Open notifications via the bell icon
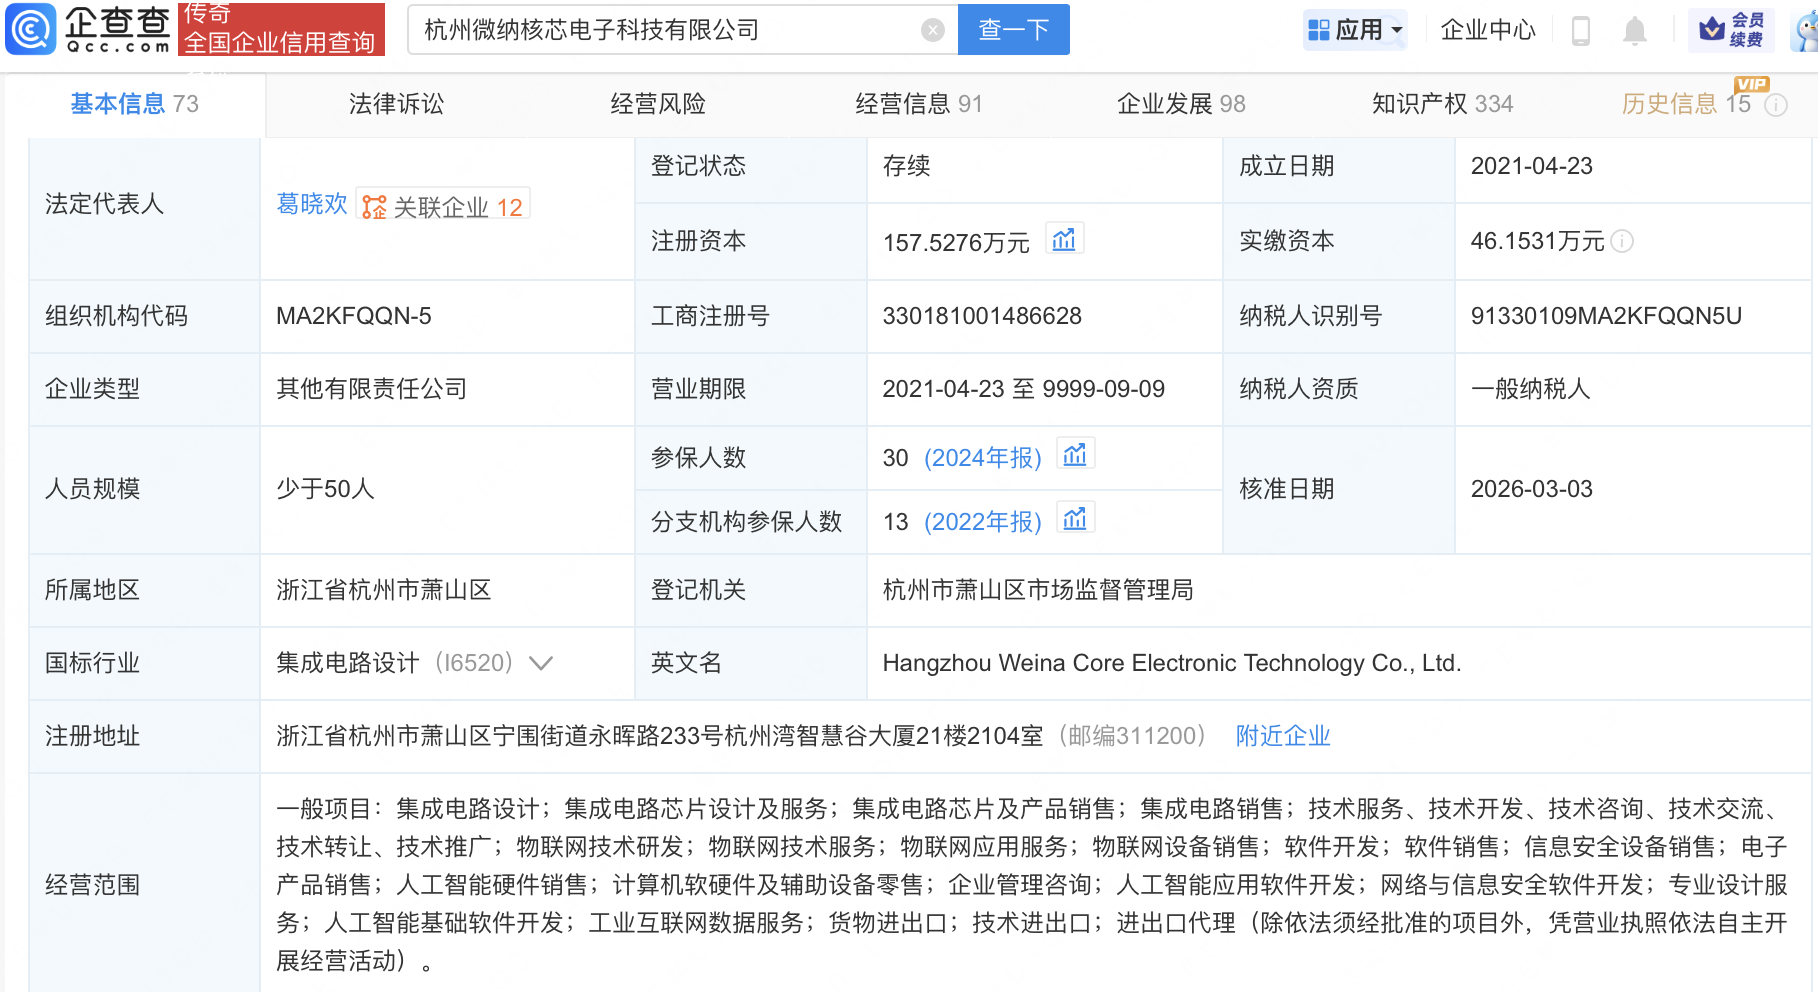Image resolution: width=1818 pixels, height=992 pixels. coord(1635,30)
